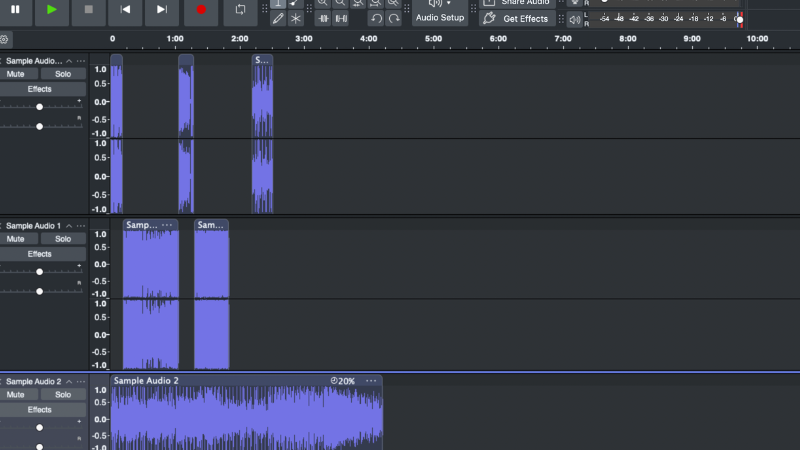Start recording with the red Record button

point(201,10)
